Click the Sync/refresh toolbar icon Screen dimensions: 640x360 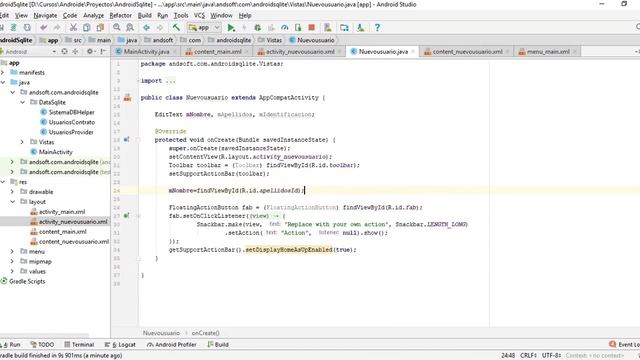click(27, 27)
